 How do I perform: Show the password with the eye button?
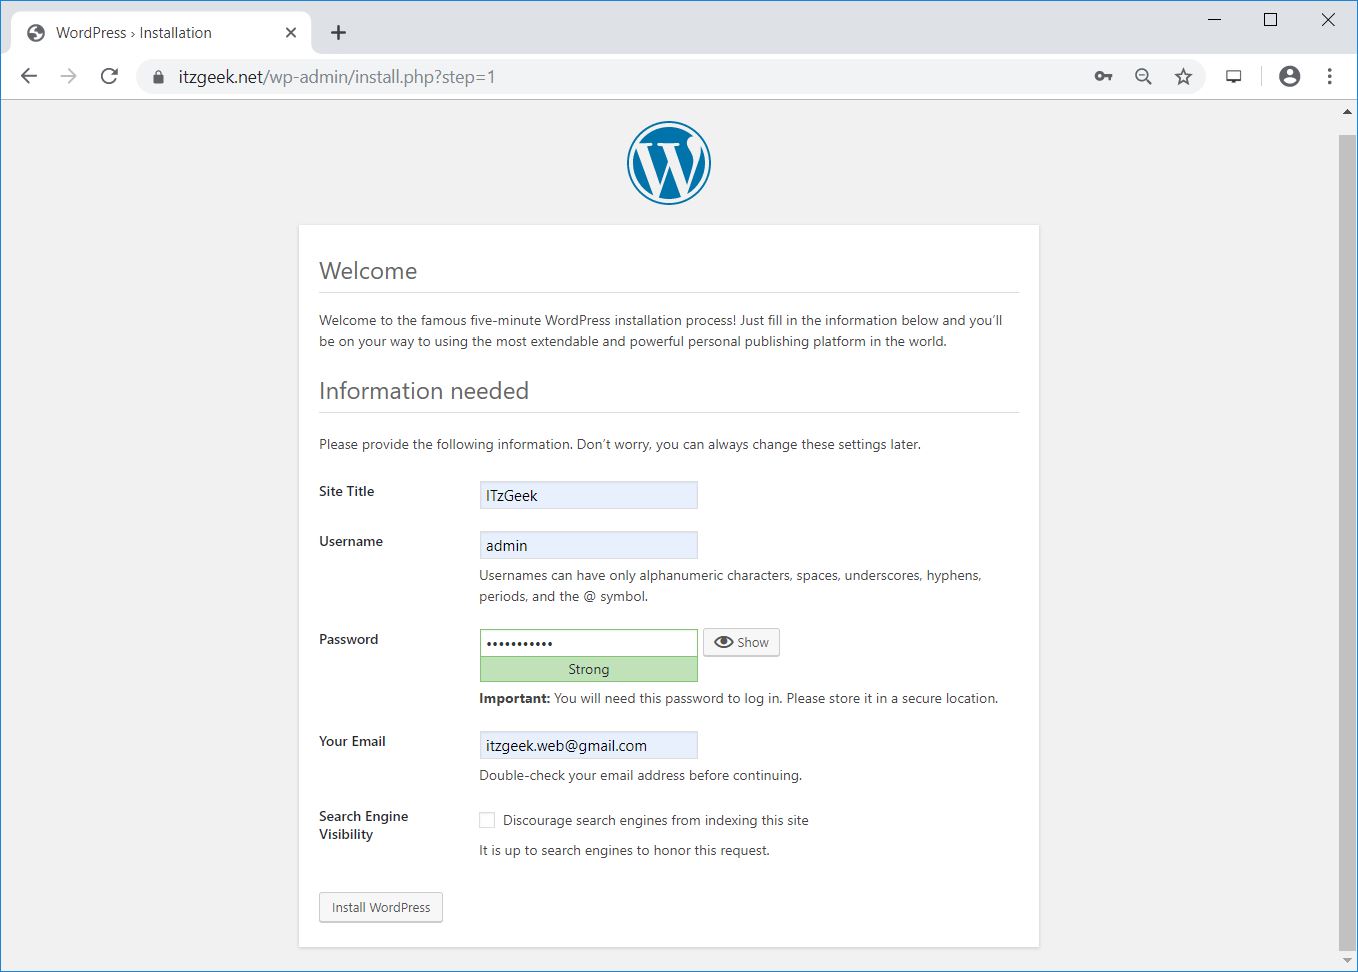coord(741,642)
